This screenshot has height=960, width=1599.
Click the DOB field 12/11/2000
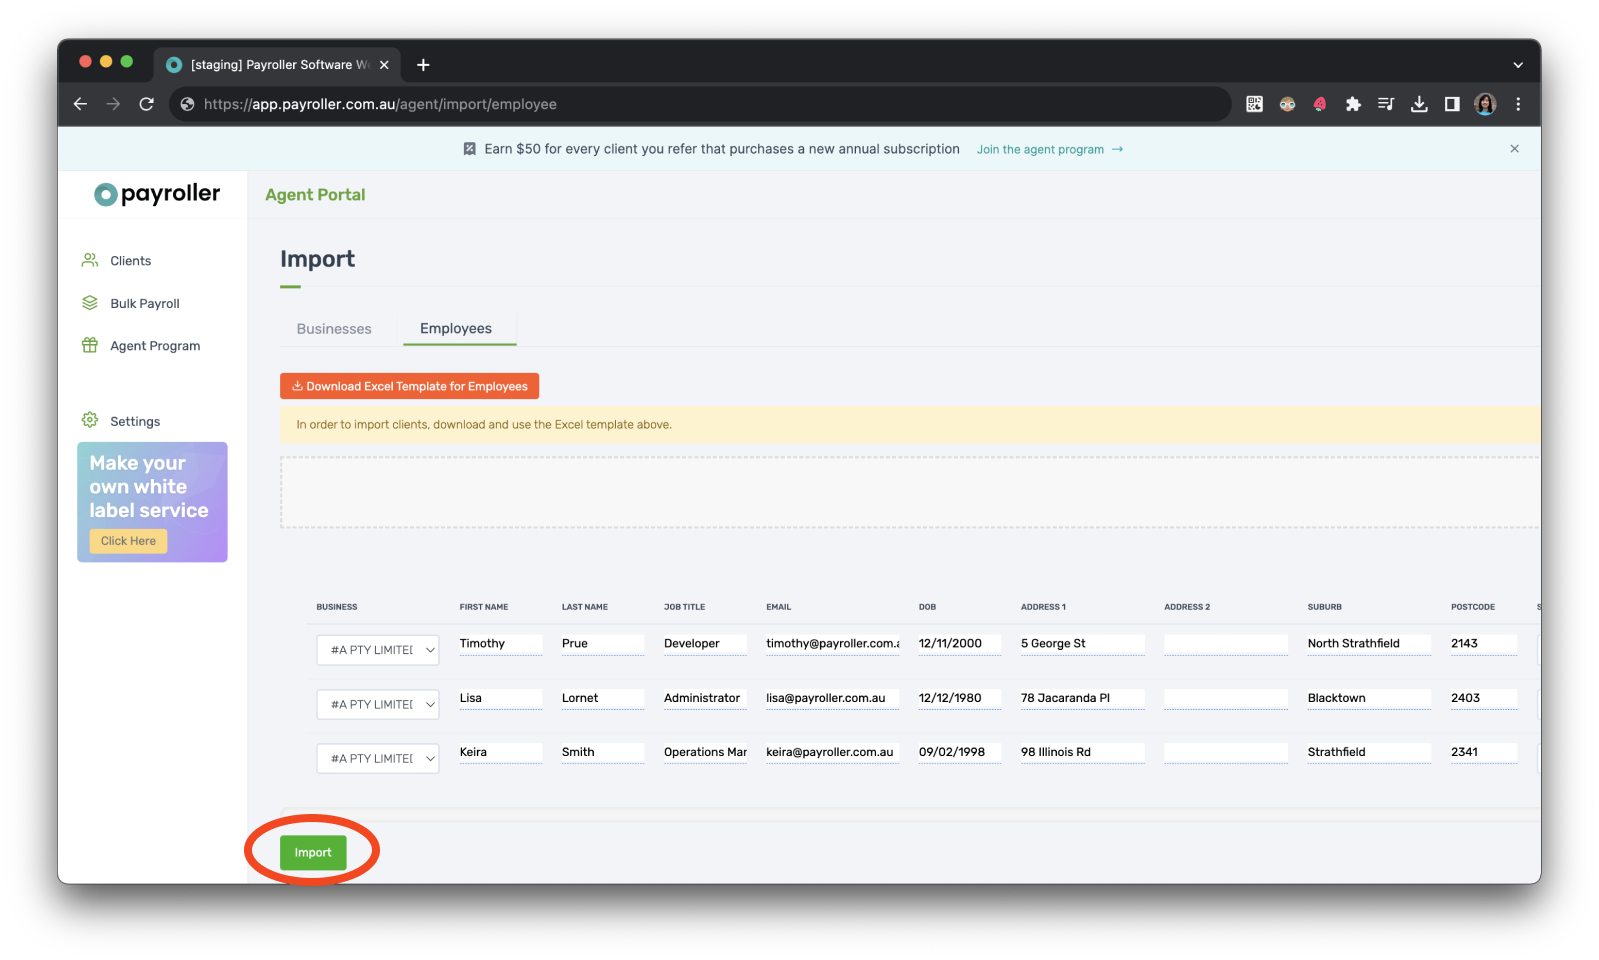click(x=959, y=644)
